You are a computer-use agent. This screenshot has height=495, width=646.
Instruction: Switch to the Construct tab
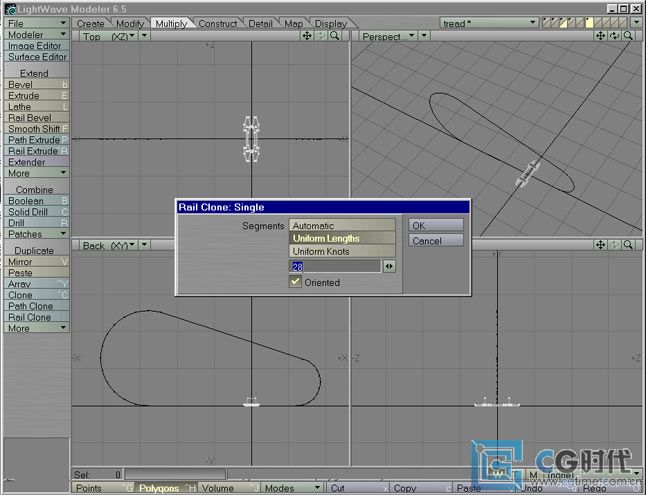[x=218, y=24]
